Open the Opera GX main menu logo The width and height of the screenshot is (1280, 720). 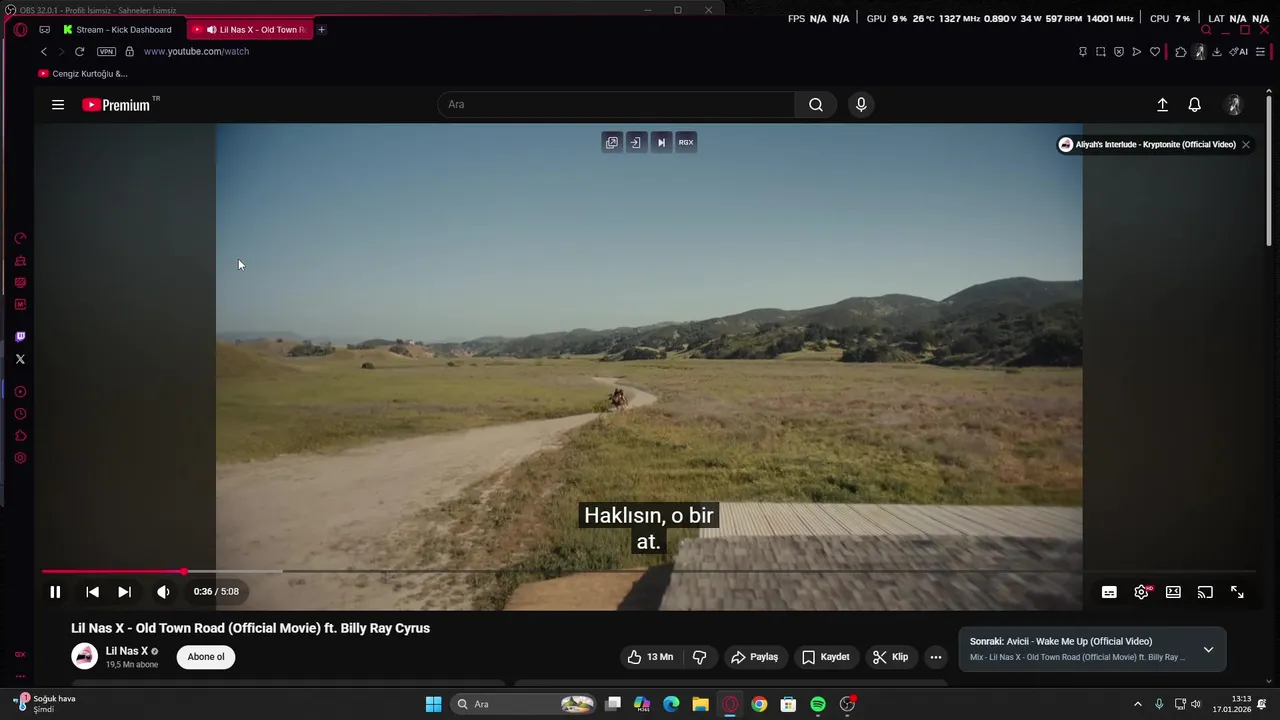[20, 30]
